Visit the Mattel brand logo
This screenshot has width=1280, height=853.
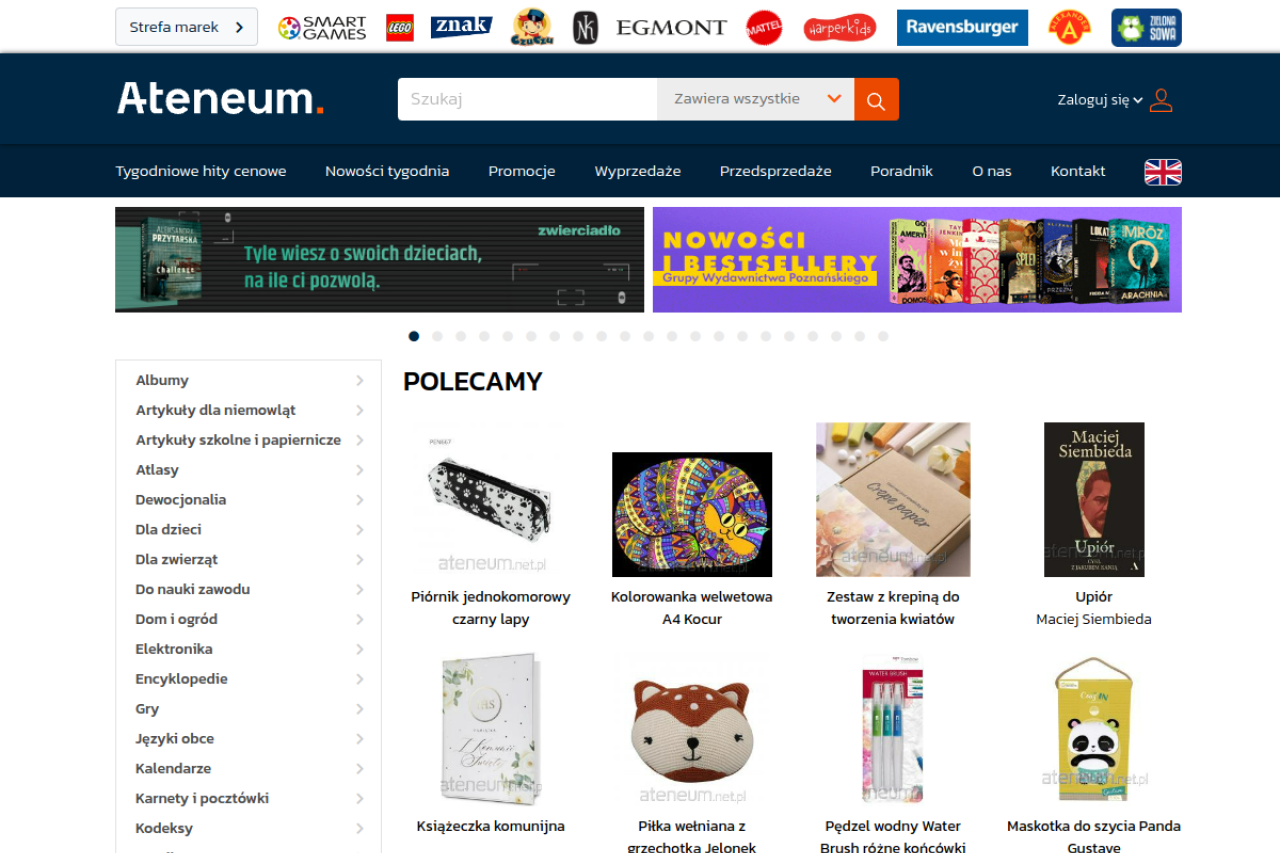(764, 27)
